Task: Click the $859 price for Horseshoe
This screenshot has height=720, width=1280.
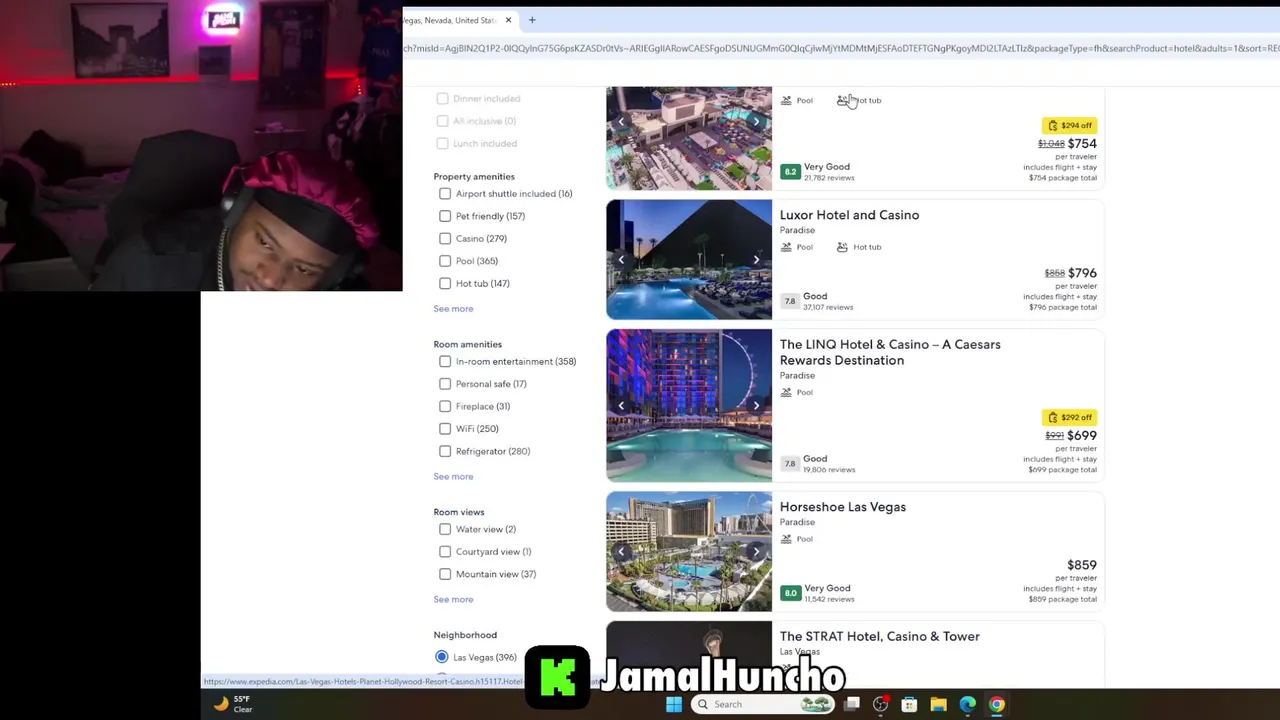Action: (x=1082, y=565)
